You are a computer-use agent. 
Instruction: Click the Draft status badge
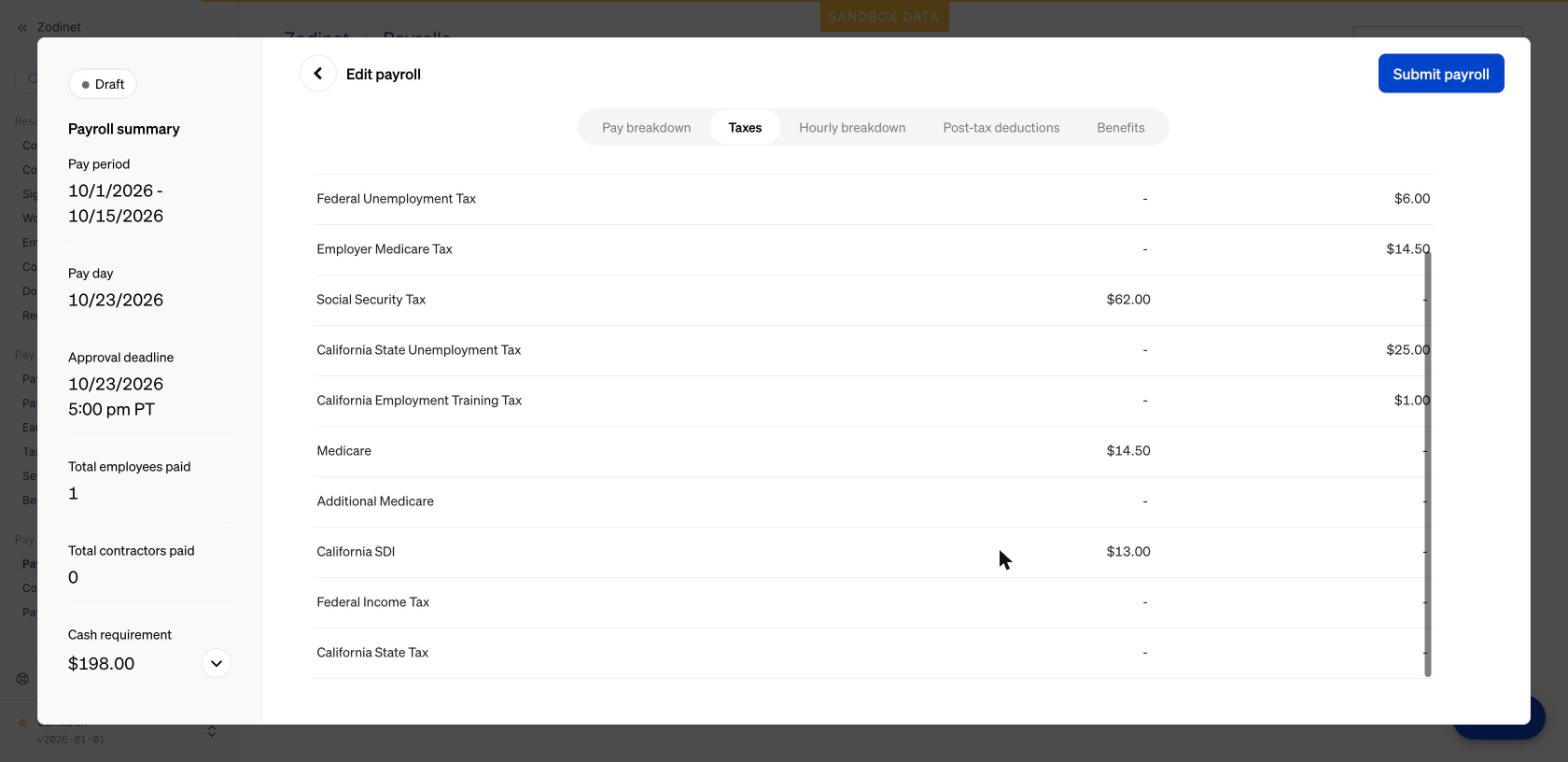click(x=102, y=84)
